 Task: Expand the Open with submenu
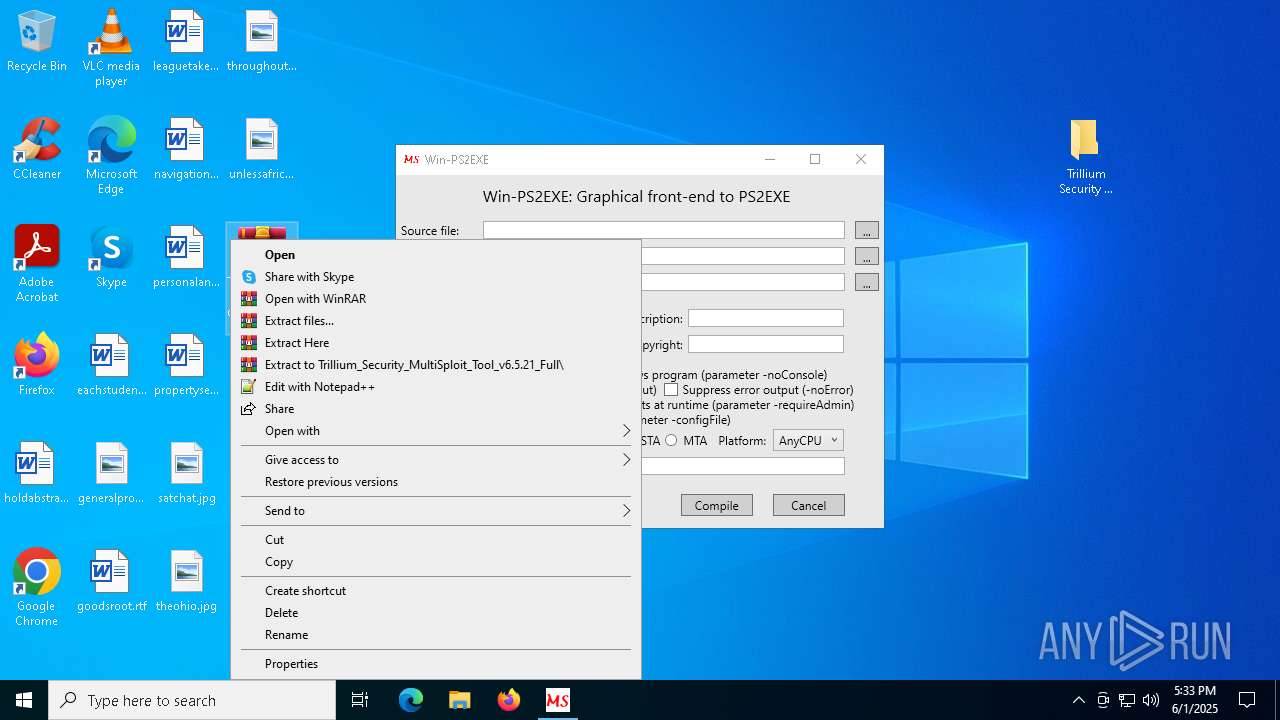point(436,431)
